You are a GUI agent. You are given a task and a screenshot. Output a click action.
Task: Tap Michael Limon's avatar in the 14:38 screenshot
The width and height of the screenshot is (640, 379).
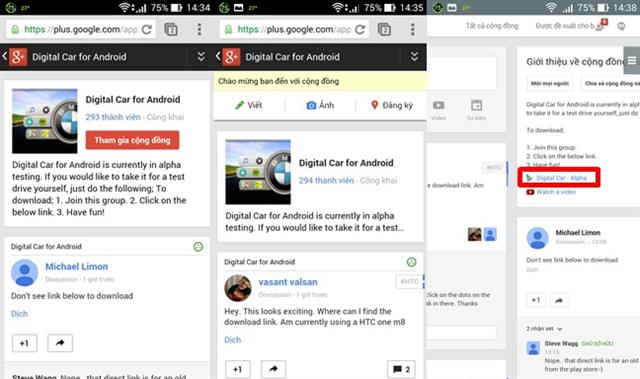coord(538,238)
